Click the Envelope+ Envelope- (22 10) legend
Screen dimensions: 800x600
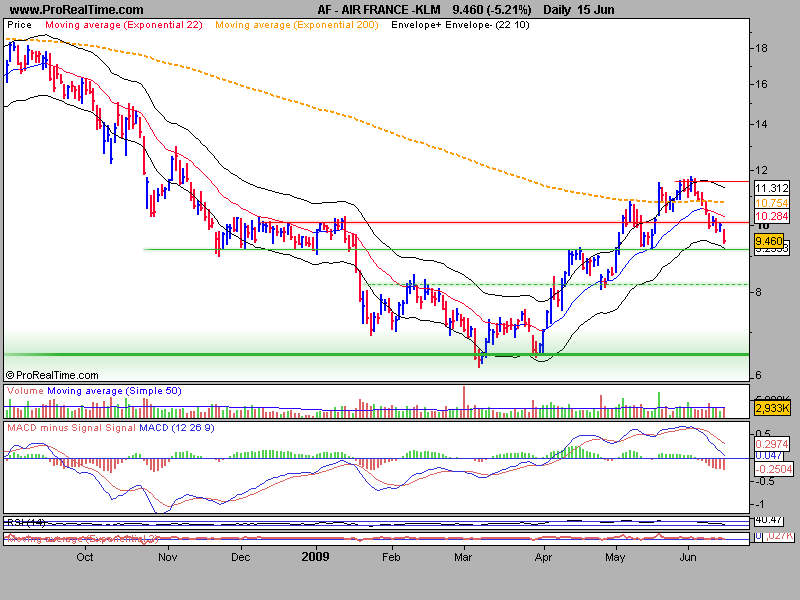(460, 24)
